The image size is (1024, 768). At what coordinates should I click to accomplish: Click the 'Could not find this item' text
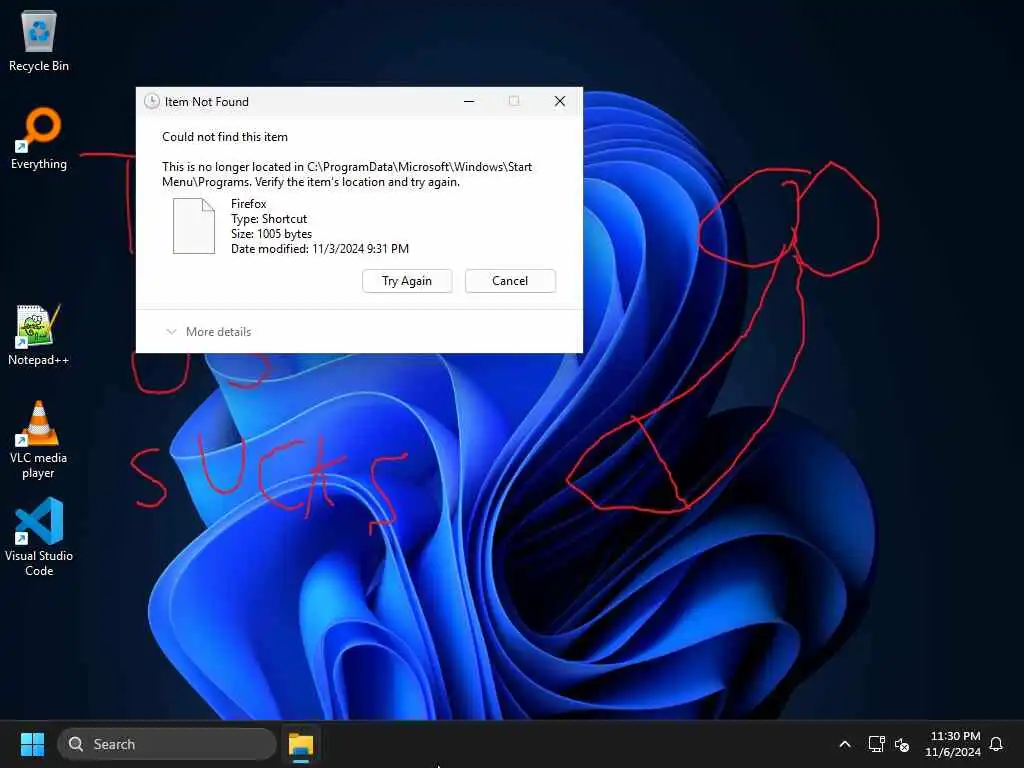point(225,136)
